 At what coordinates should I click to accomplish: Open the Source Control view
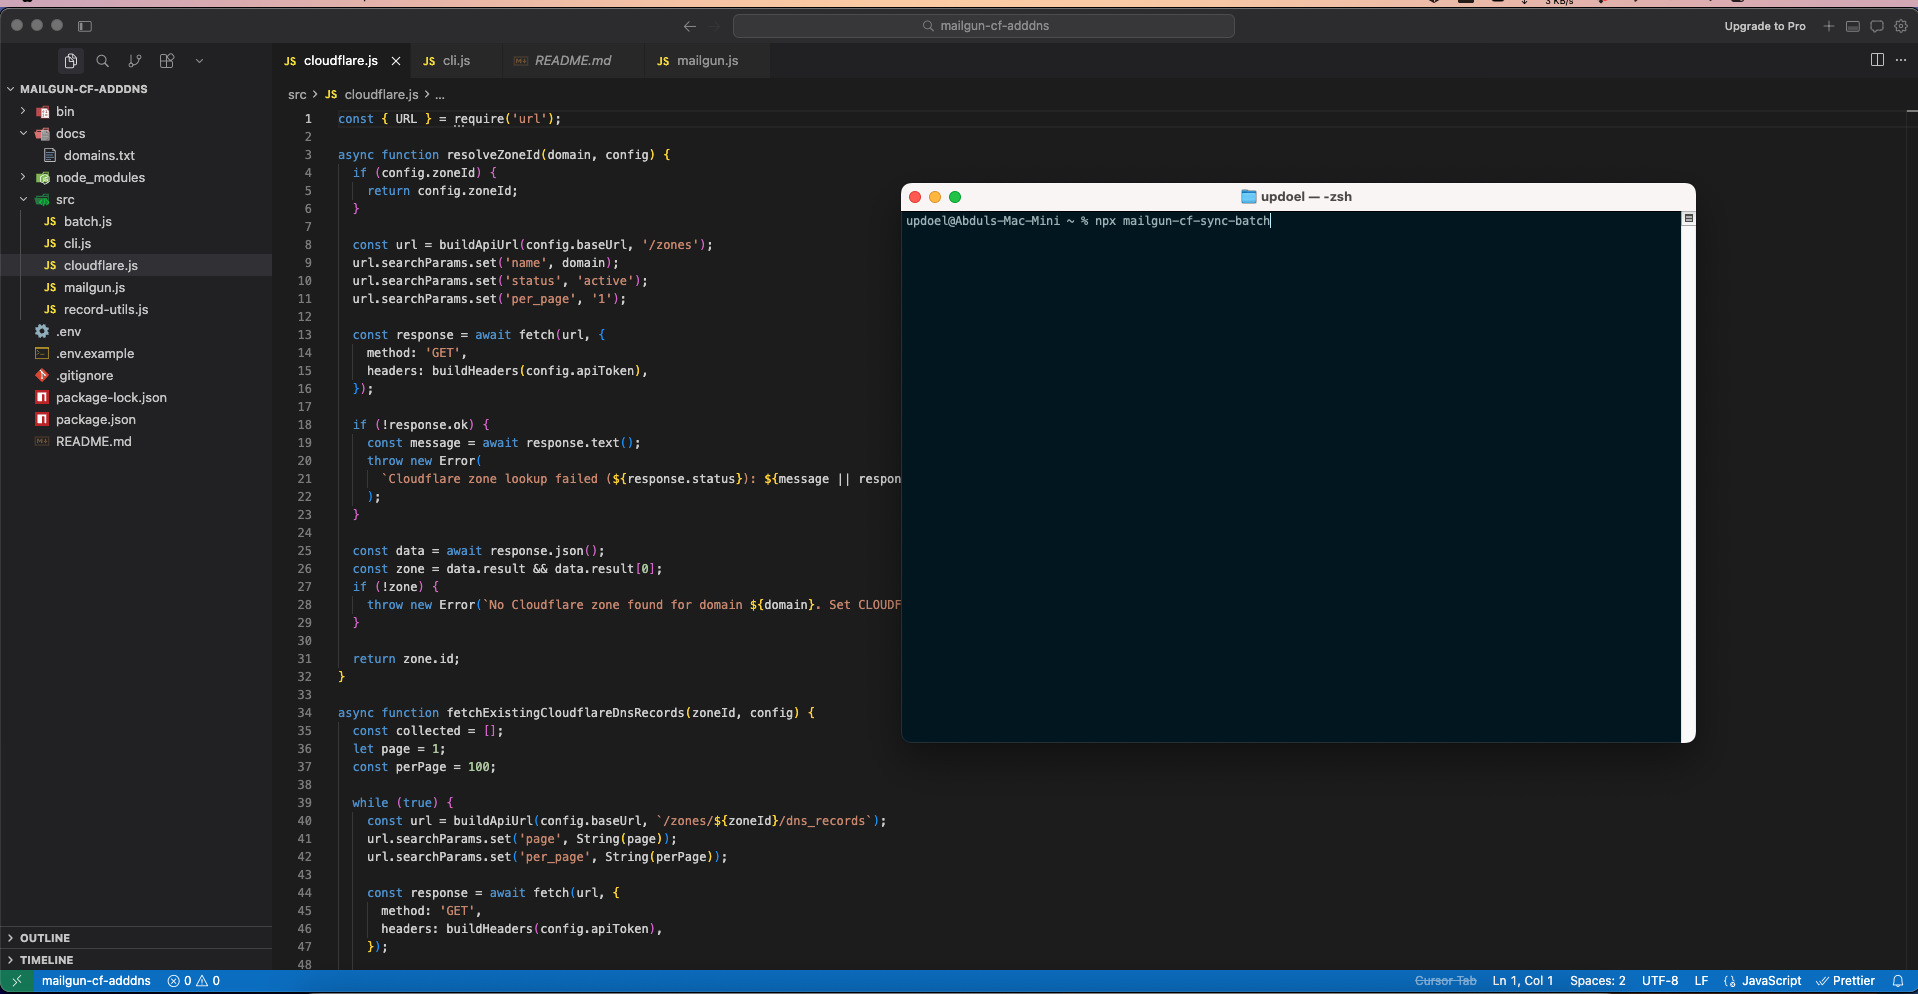(135, 61)
